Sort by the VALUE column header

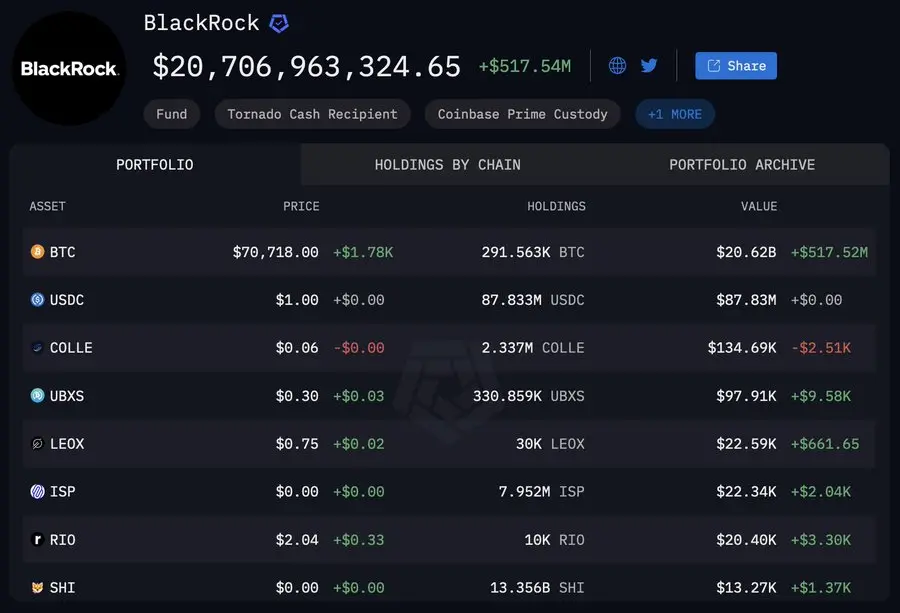pos(759,206)
